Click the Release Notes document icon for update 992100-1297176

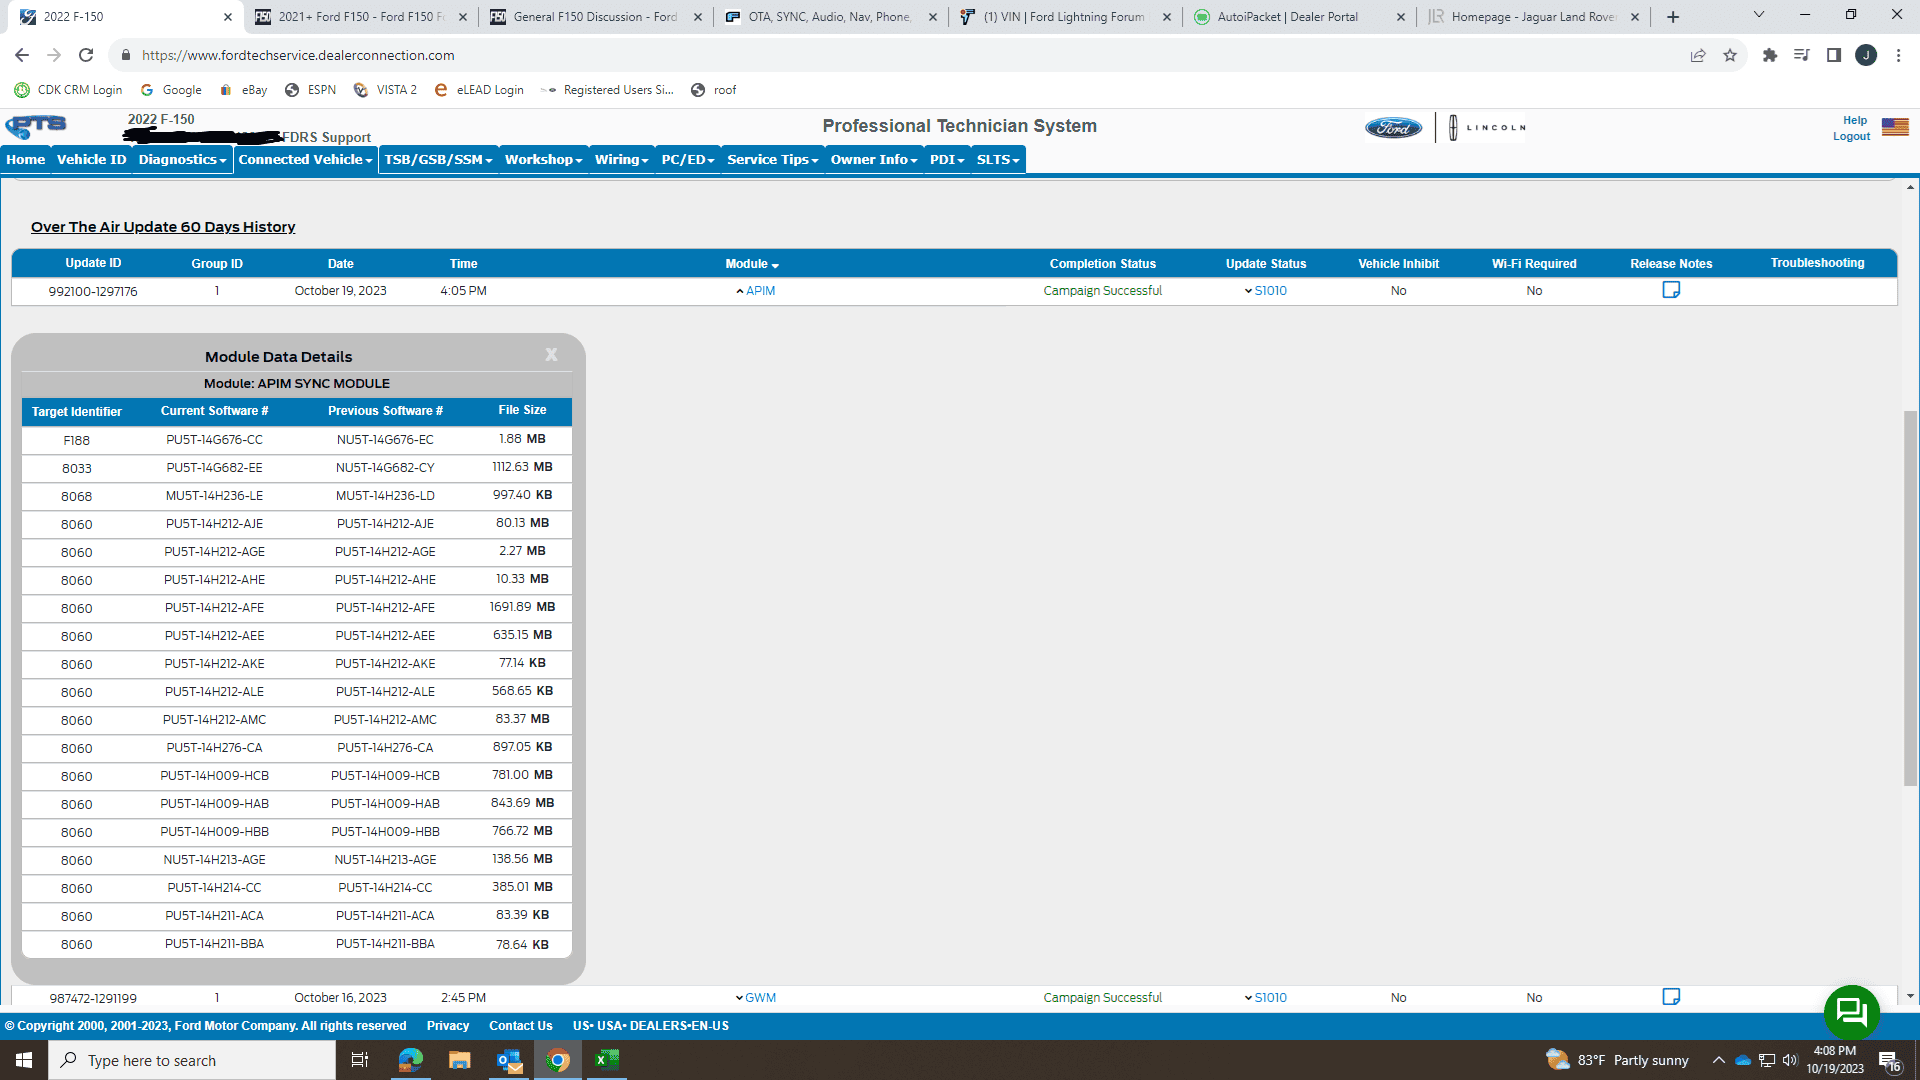pyautogui.click(x=1671, y=290)
